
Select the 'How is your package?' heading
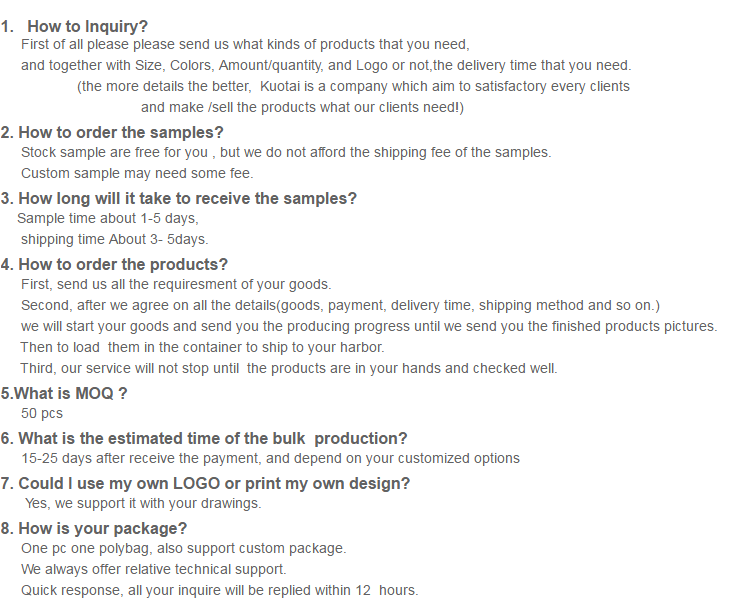94,528
